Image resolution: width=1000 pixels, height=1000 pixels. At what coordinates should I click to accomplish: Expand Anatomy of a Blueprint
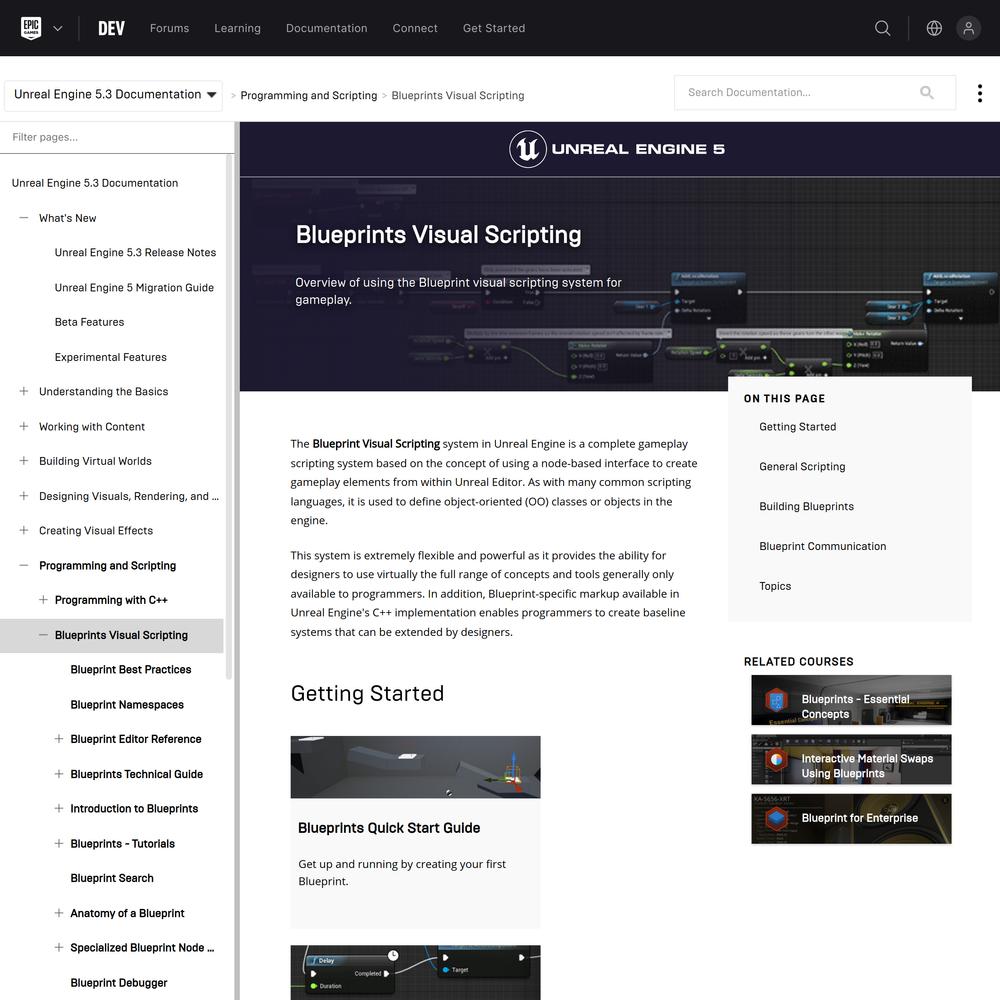click(x=59, y=913)
